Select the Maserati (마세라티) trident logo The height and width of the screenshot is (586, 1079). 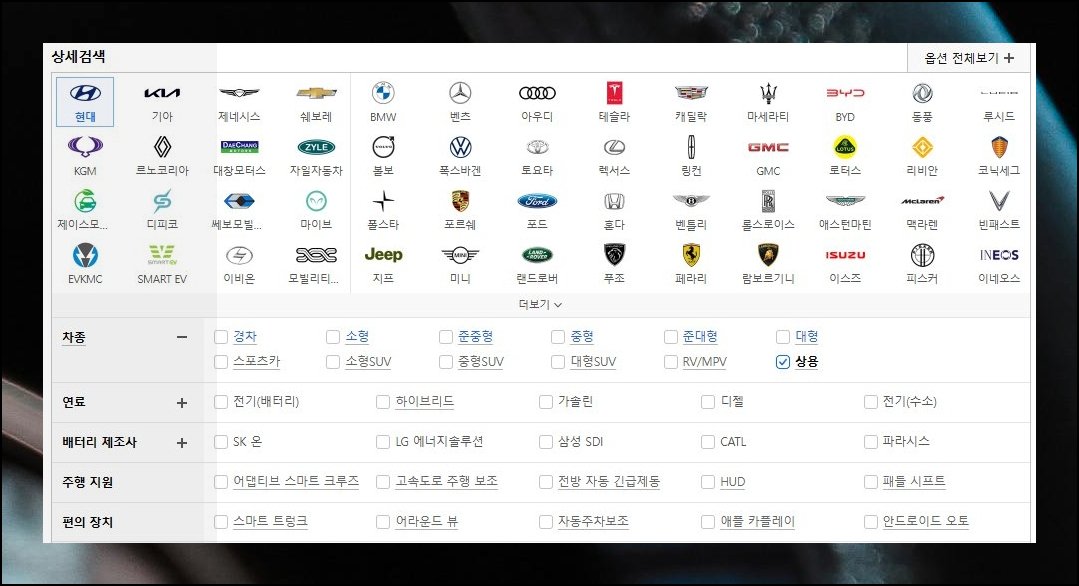click(x=769, y=93)
